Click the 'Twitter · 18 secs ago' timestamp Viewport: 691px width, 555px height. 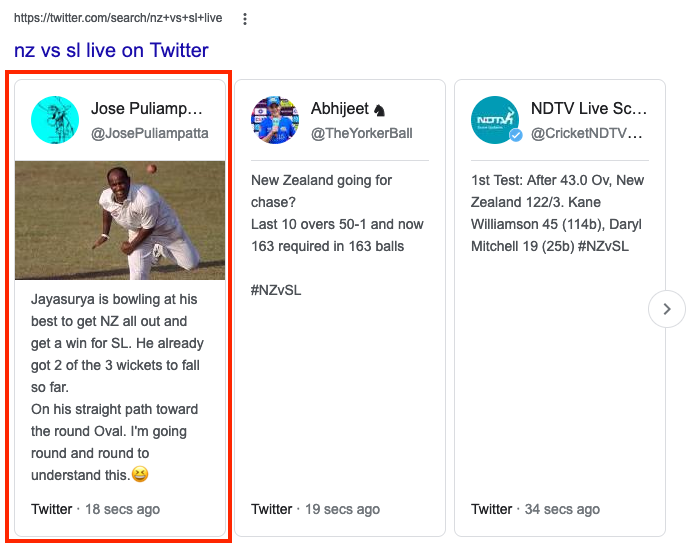coord(95,509)
